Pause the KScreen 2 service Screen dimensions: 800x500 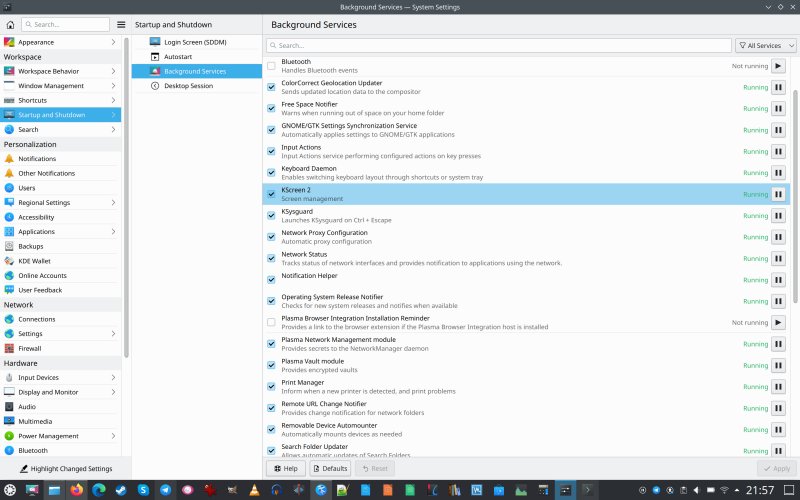click(x=778, y=194)
